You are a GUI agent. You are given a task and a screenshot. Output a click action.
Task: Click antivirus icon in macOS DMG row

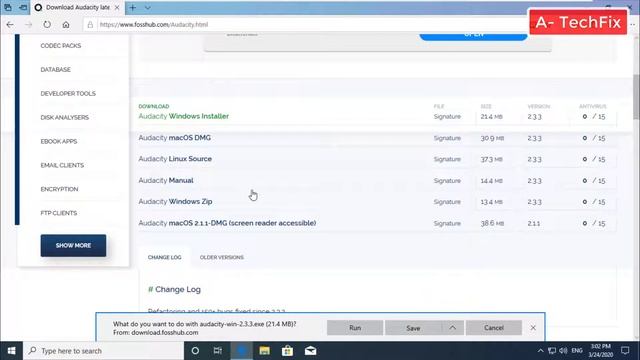pos(584,138)
